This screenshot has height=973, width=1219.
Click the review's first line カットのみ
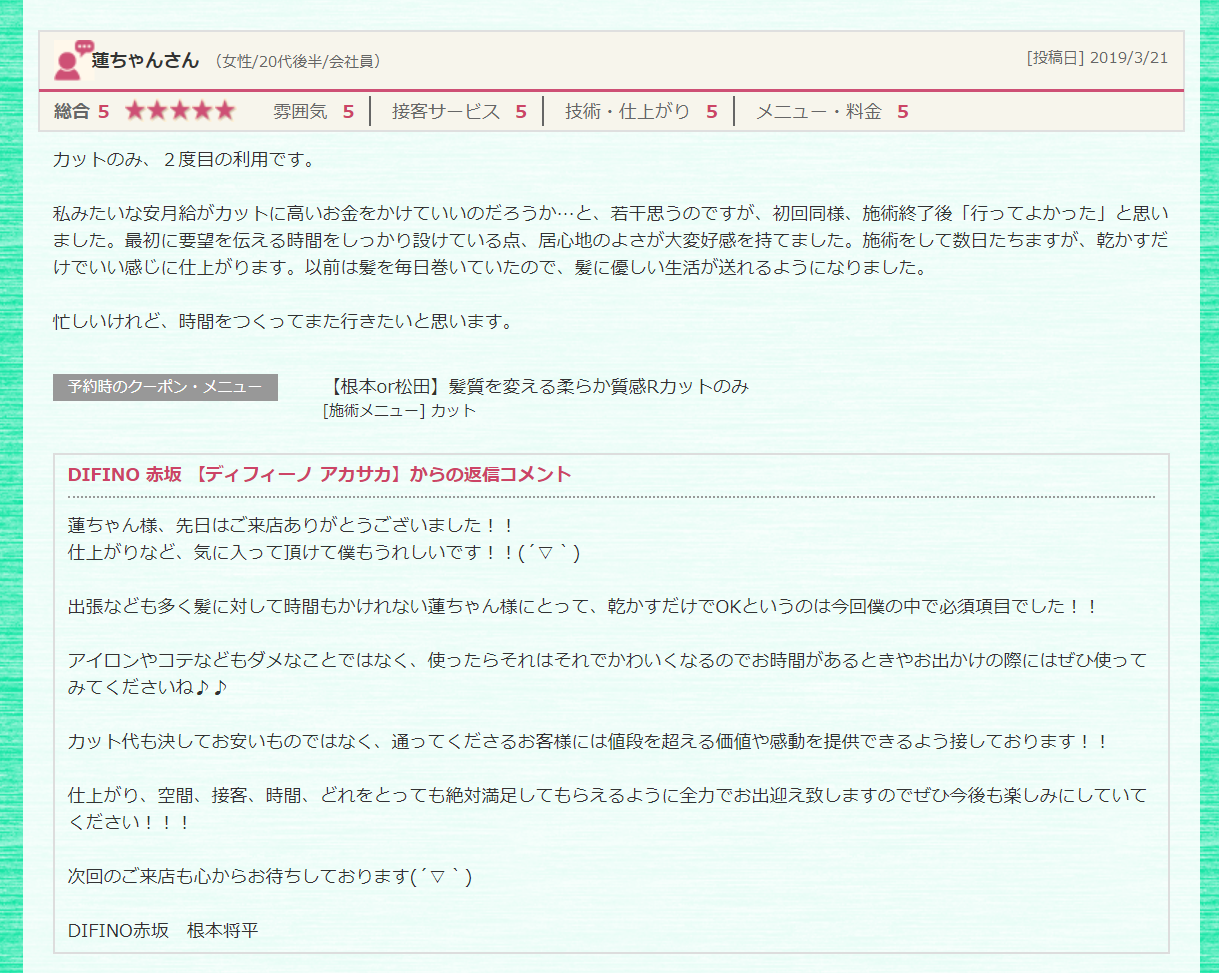point(183,159)
